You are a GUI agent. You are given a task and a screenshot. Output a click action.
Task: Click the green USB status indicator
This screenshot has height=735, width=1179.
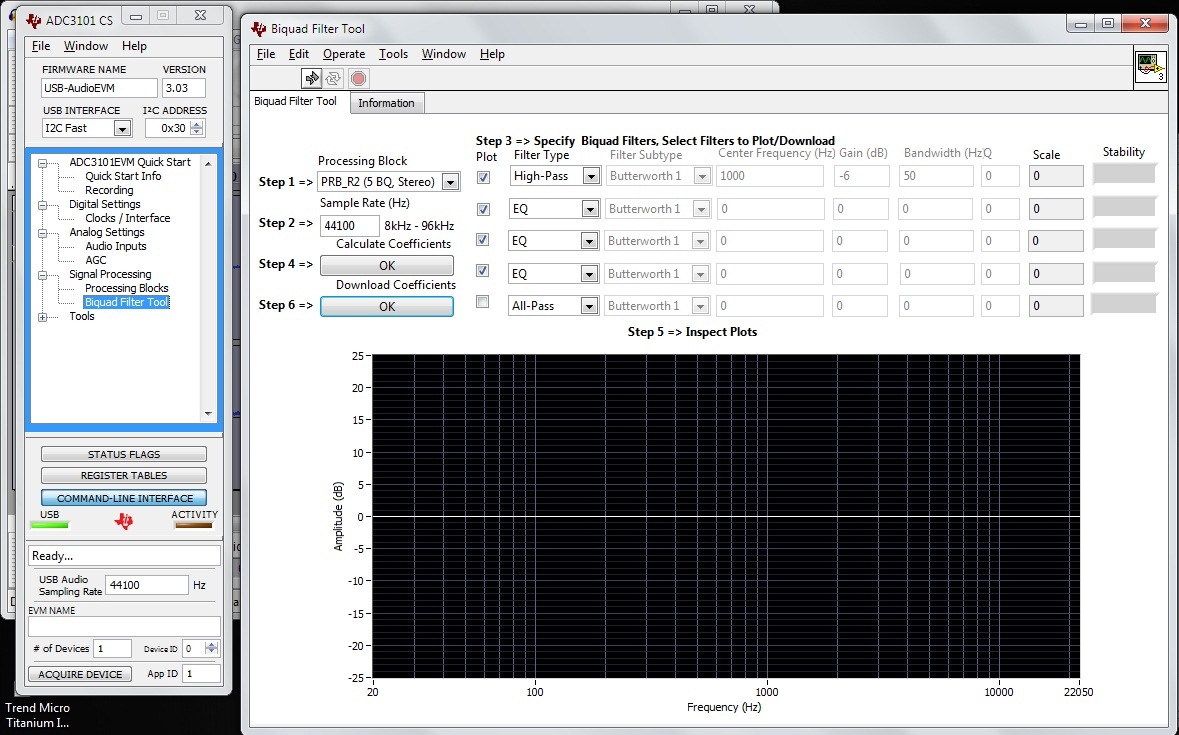point(49,524)
